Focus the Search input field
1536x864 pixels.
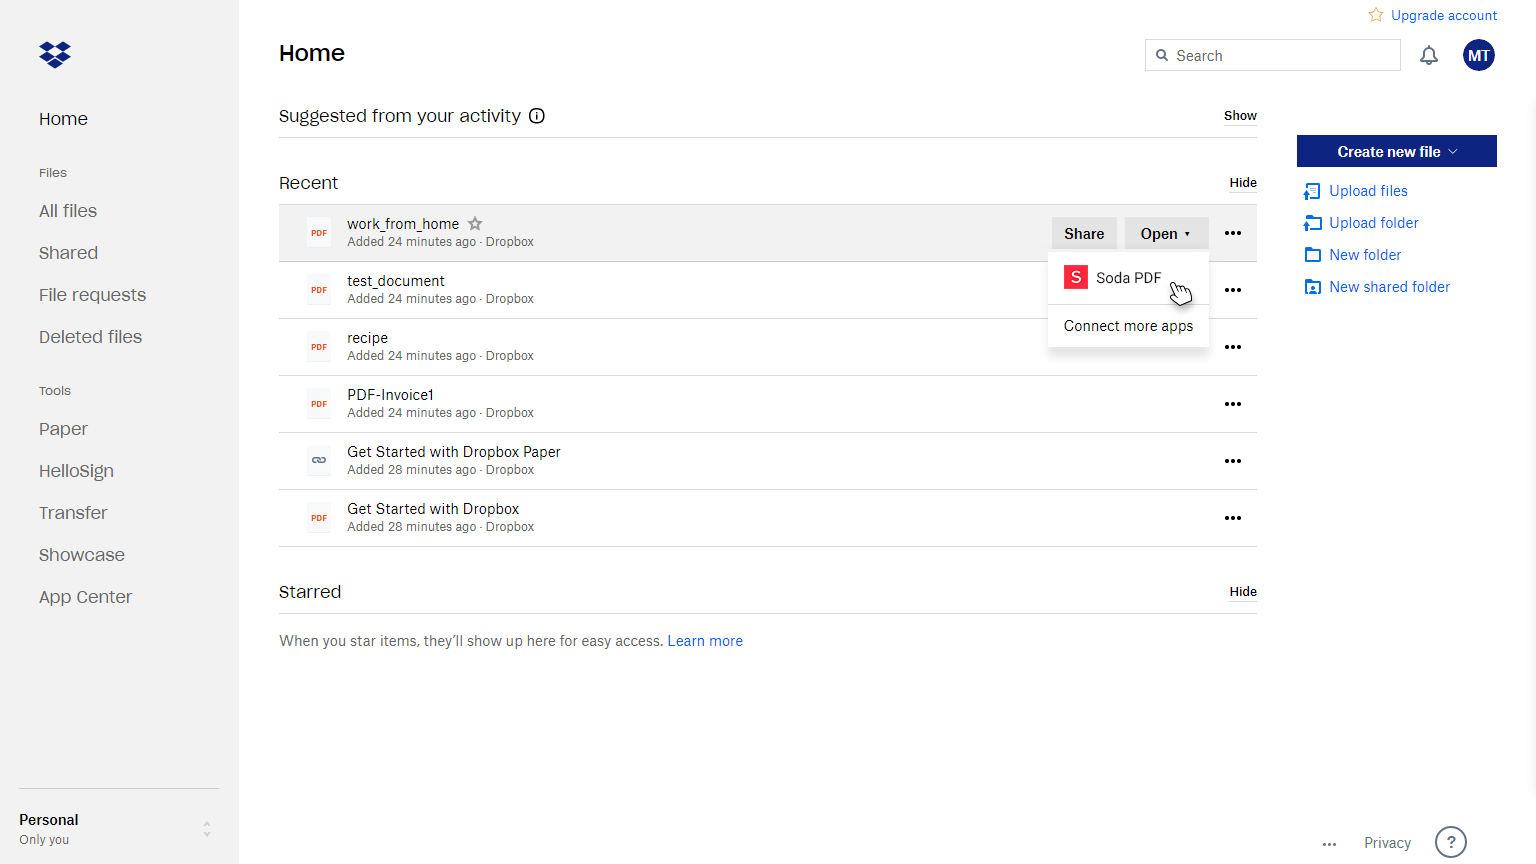click(1282, 56)
